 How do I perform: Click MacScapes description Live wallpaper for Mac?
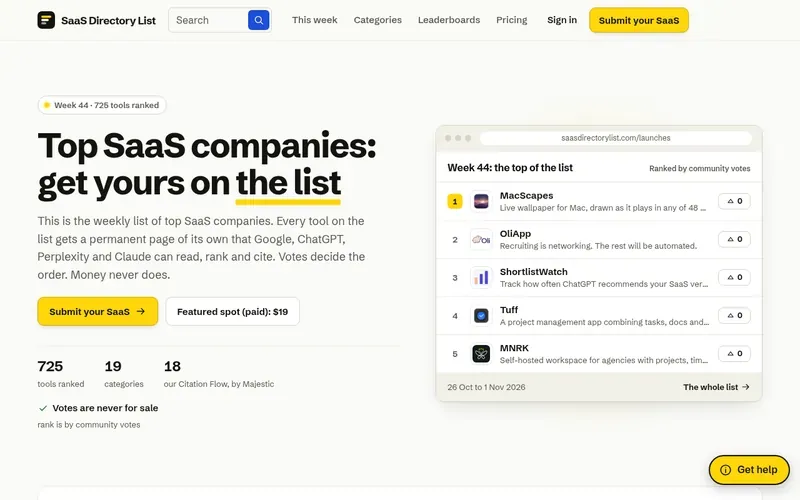(603, 208)
